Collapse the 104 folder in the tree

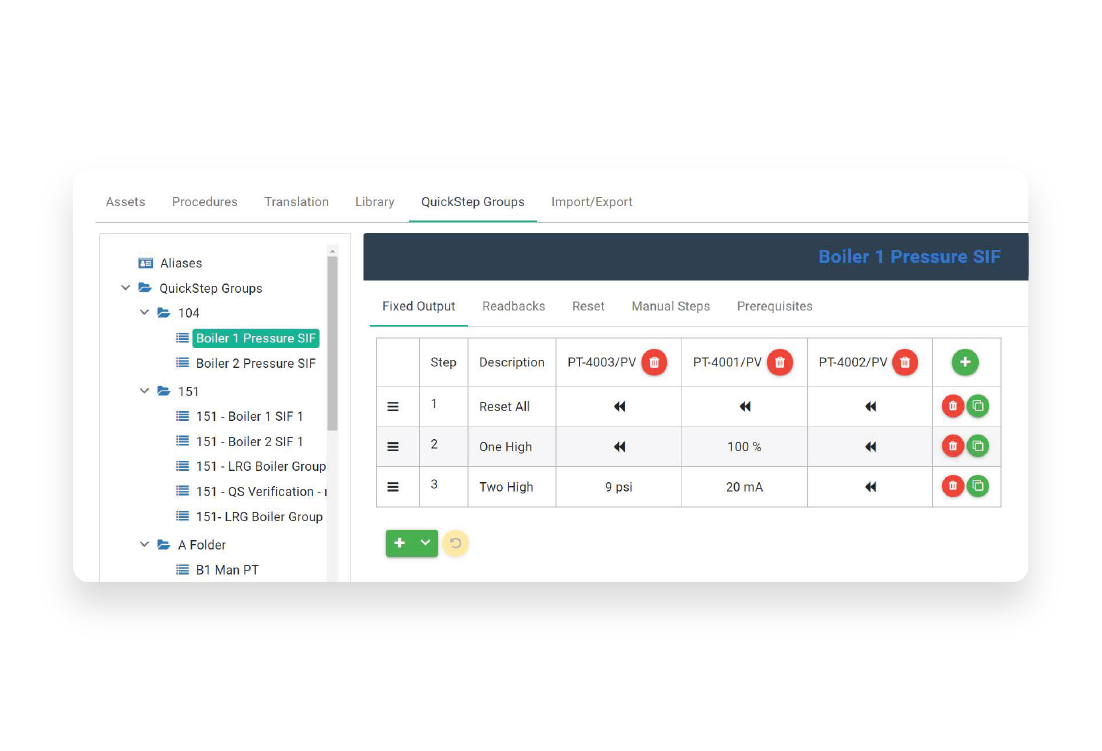(x=142, y=312)
